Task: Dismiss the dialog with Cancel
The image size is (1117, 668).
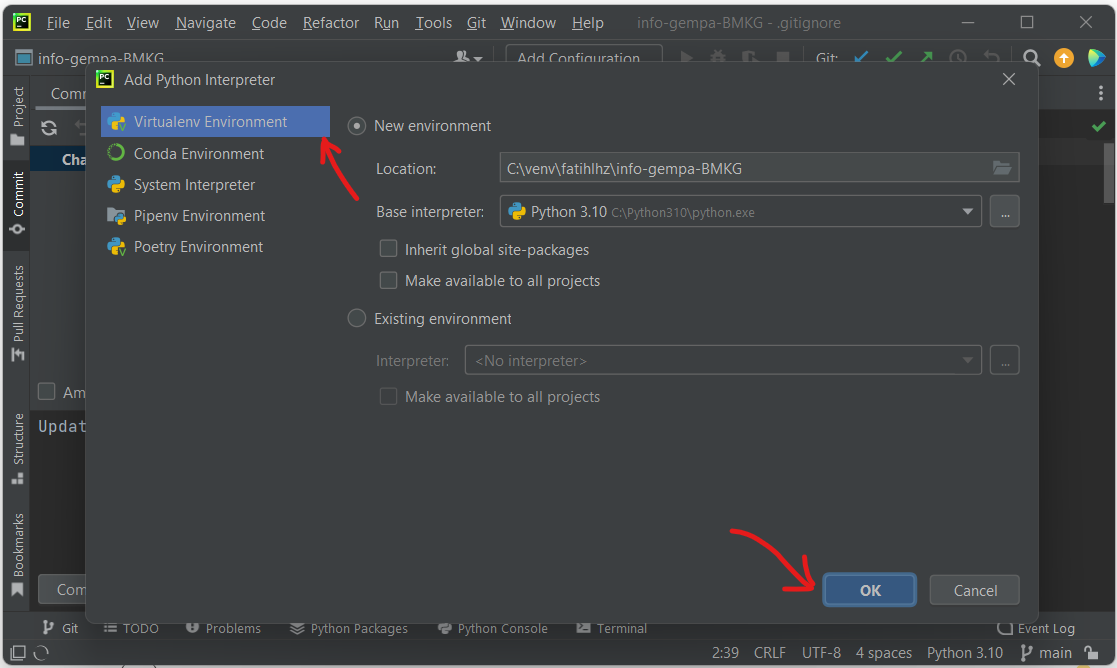Action: pyautogui.click(x=974, y=589)
